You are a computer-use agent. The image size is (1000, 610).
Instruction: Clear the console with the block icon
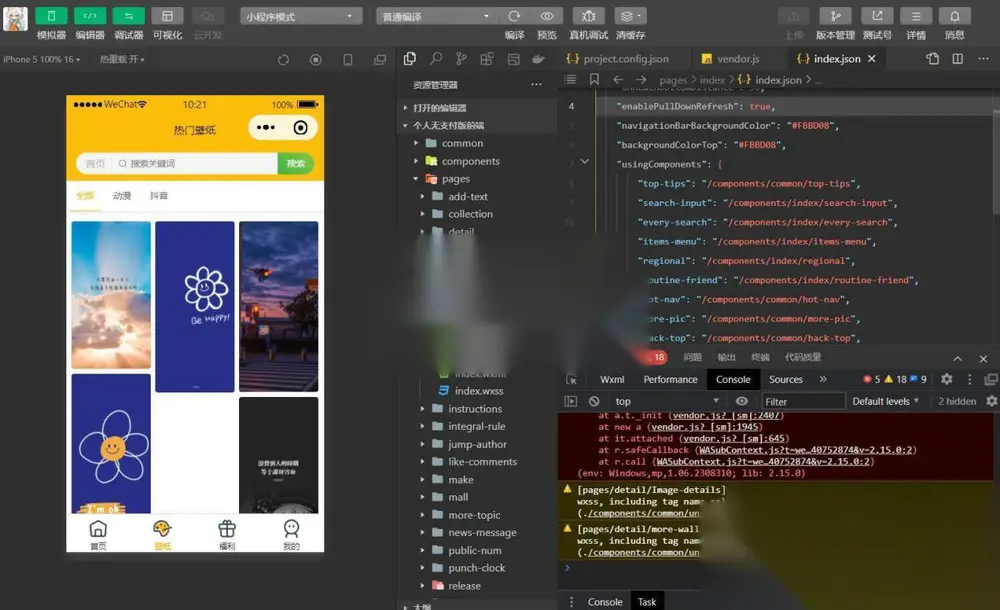click(594, 401)
